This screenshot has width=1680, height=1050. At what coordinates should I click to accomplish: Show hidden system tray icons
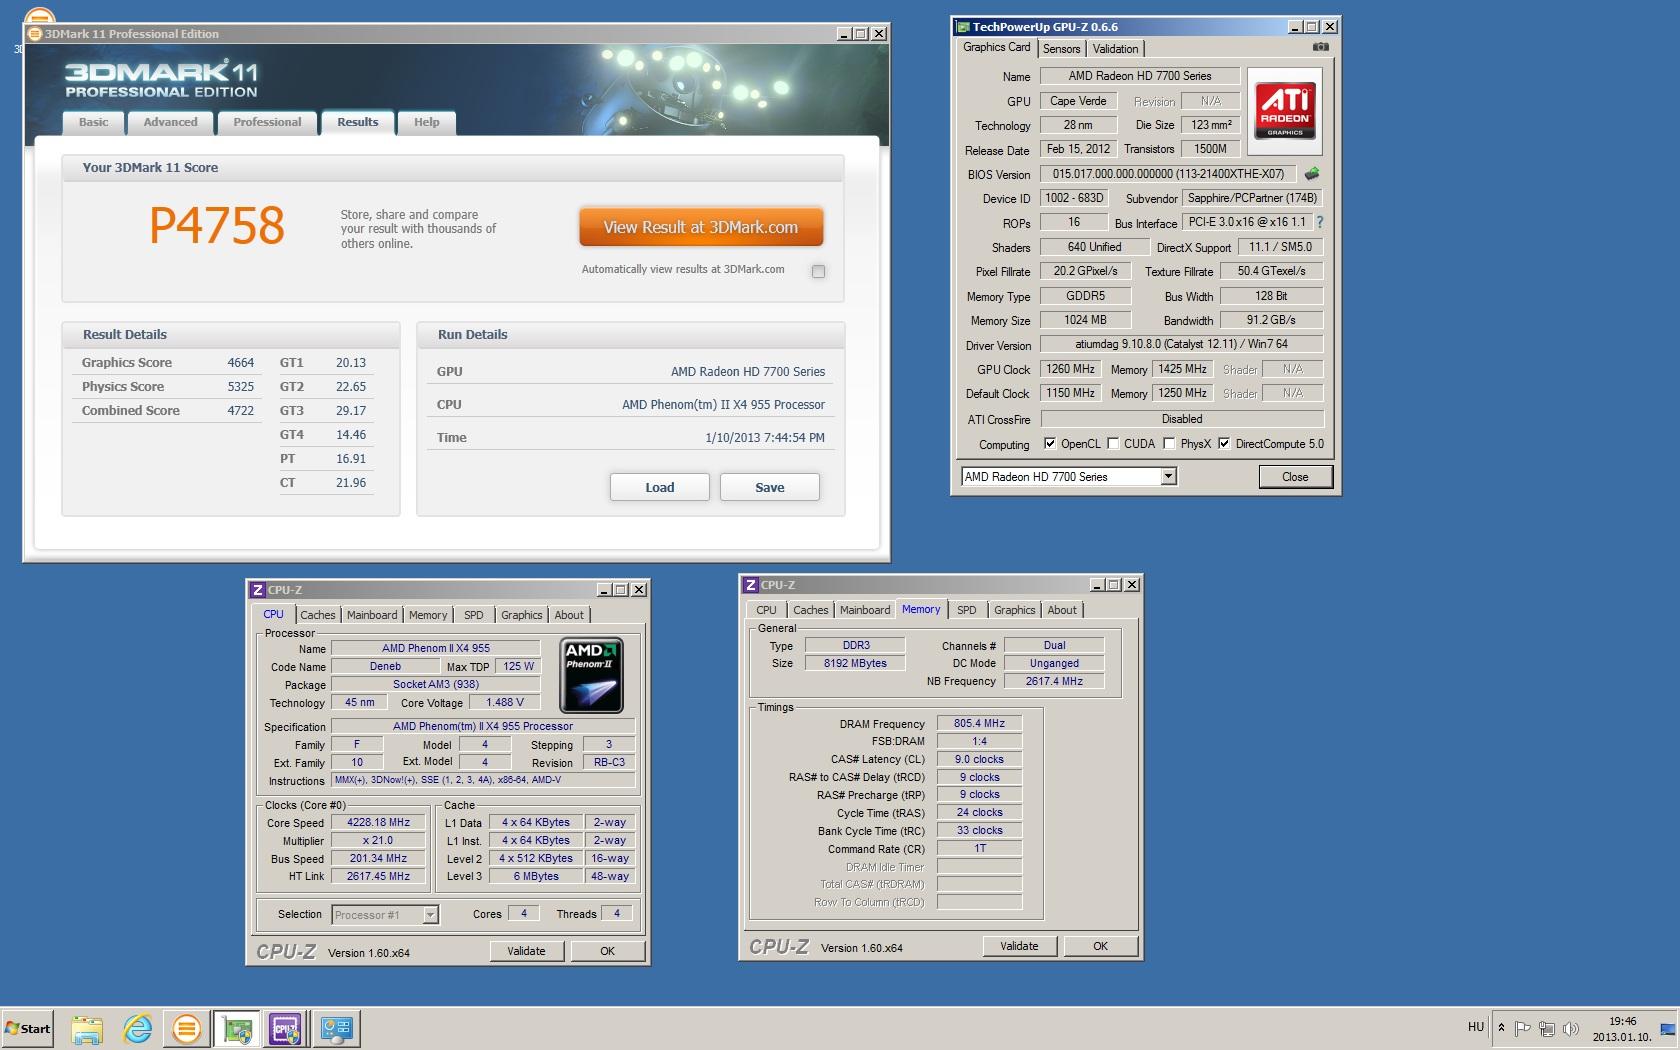1500,1027
